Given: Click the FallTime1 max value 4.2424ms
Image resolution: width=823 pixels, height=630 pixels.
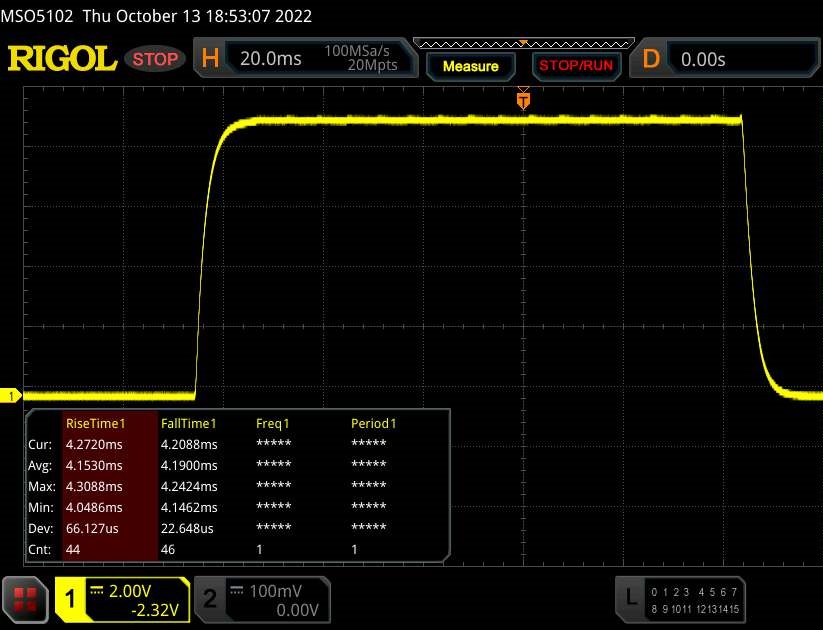Looking at the screenshot, I should coord(189,487).
